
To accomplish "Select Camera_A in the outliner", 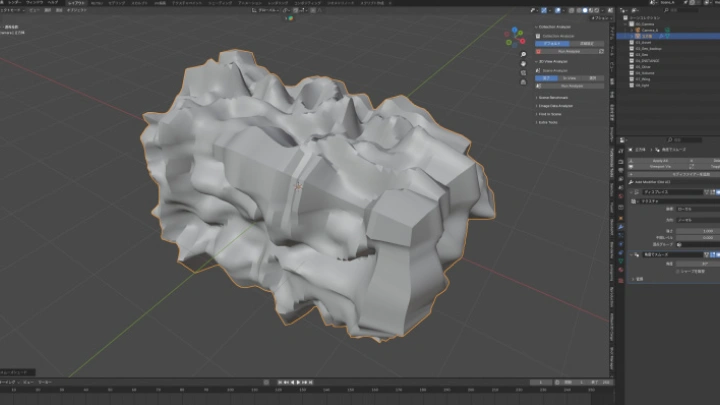I will [650, 30].
